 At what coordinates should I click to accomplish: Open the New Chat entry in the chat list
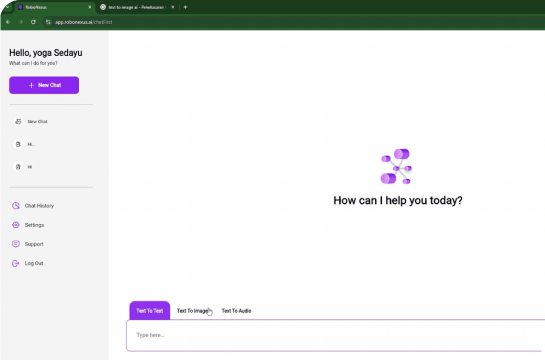click(37, 122)
